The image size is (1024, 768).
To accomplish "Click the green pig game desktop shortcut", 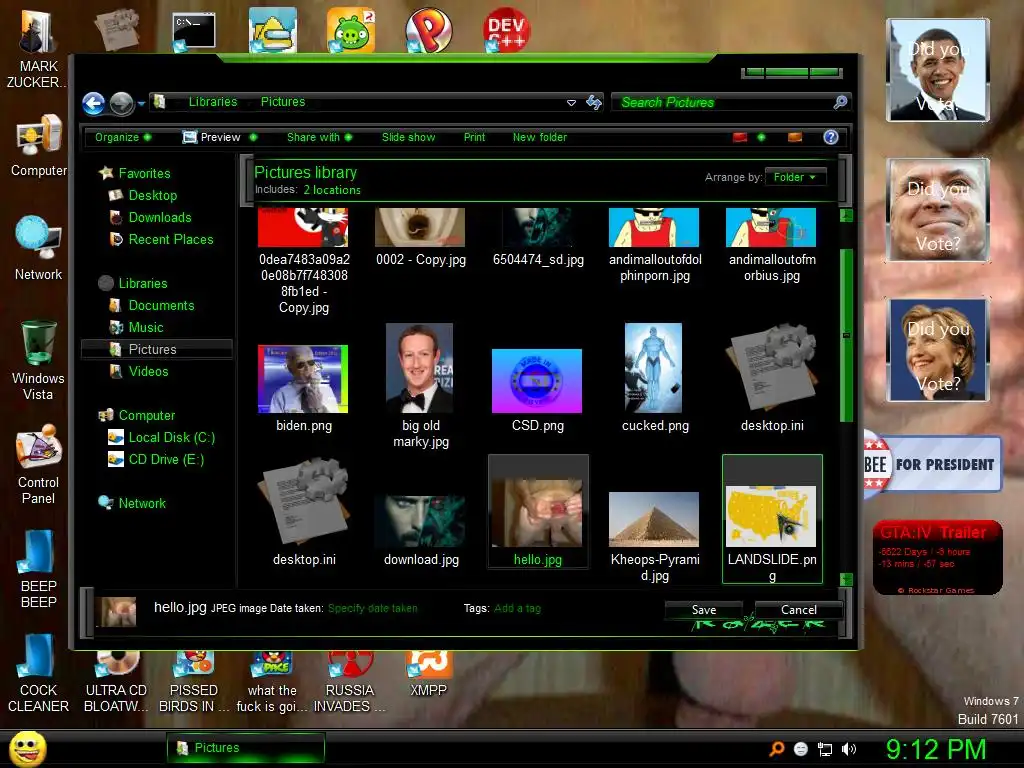I will pyautogui.click(x=351, y=30).
